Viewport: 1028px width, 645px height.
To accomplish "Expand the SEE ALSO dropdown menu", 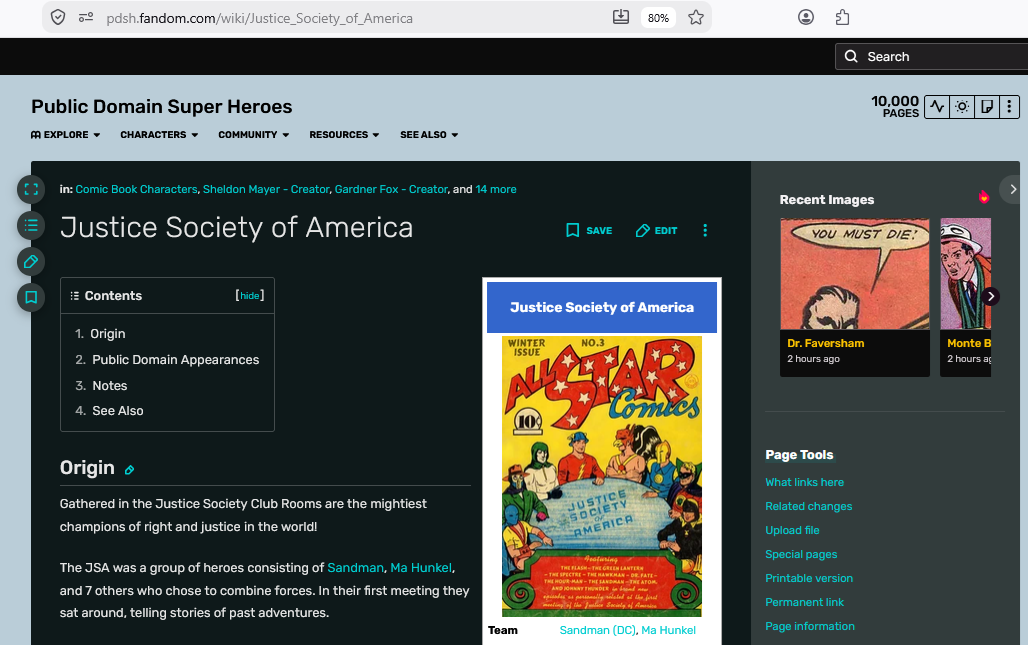I will pyautogui.click(x=429, y=134).
